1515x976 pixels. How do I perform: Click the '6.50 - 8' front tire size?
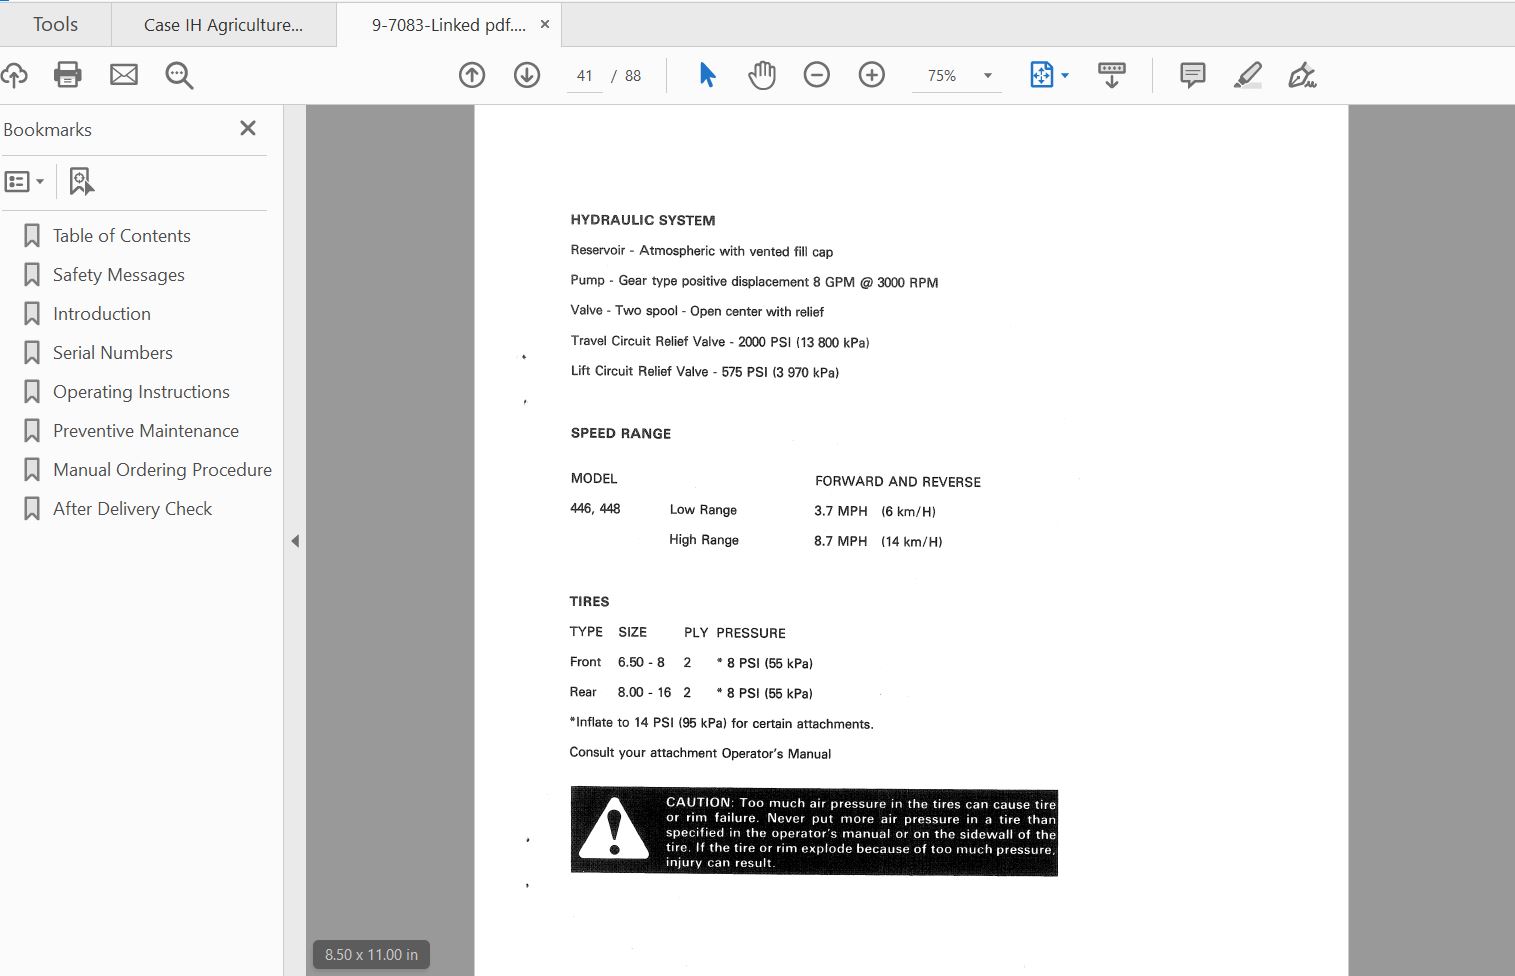coord(641,662)
